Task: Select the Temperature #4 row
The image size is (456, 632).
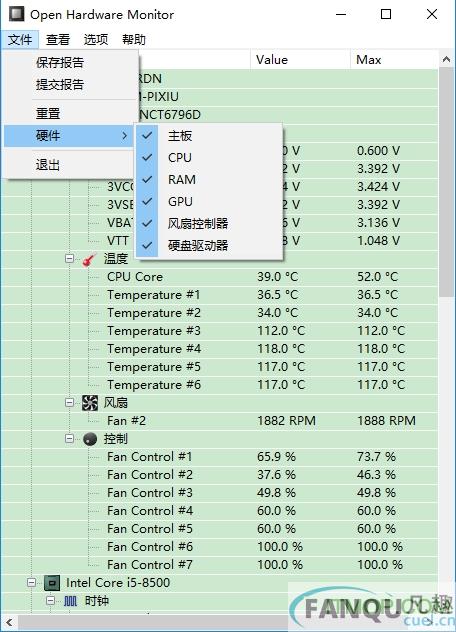Action: pyautogui.click(x=220, y=349)
